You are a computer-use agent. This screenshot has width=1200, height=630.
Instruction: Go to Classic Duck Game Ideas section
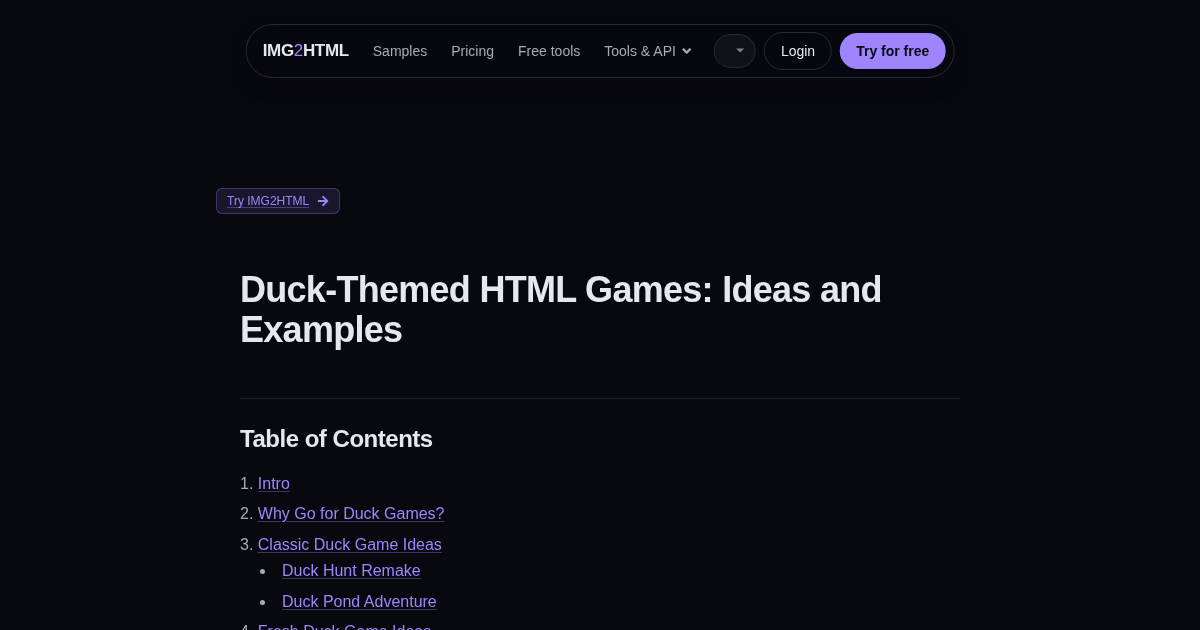(x=350, y=545)
